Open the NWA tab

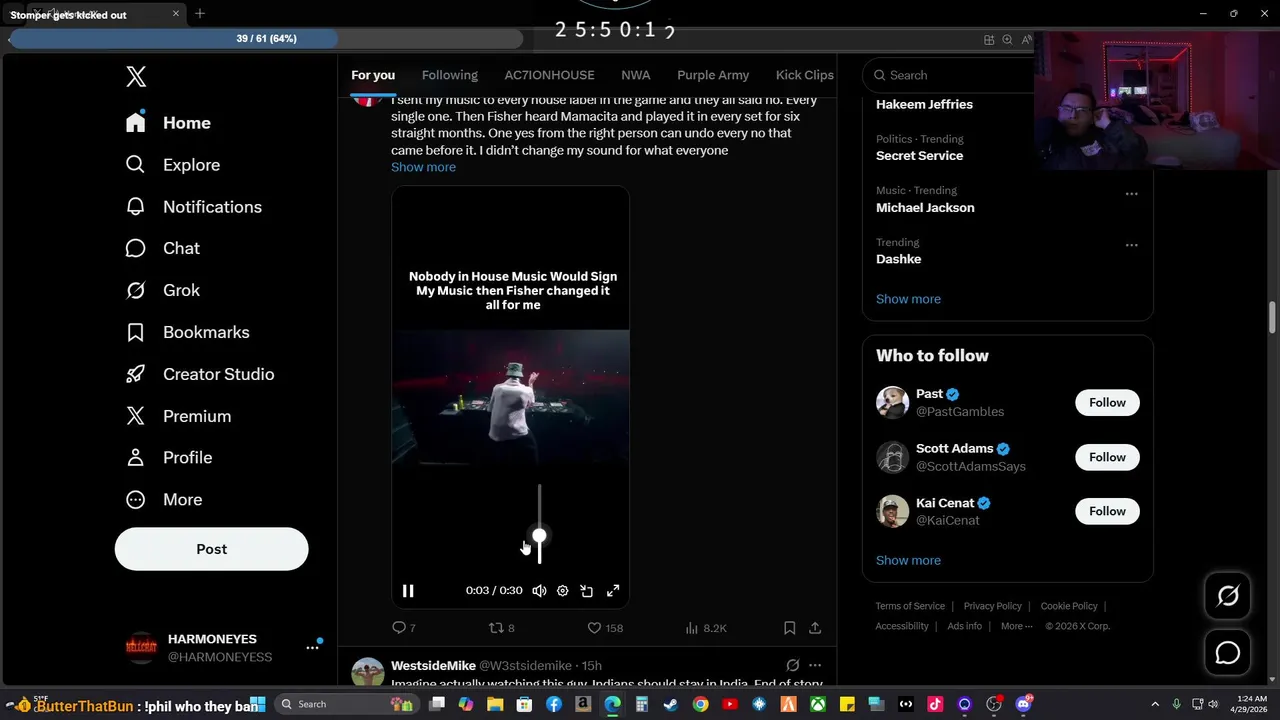(x=635, y=75)
